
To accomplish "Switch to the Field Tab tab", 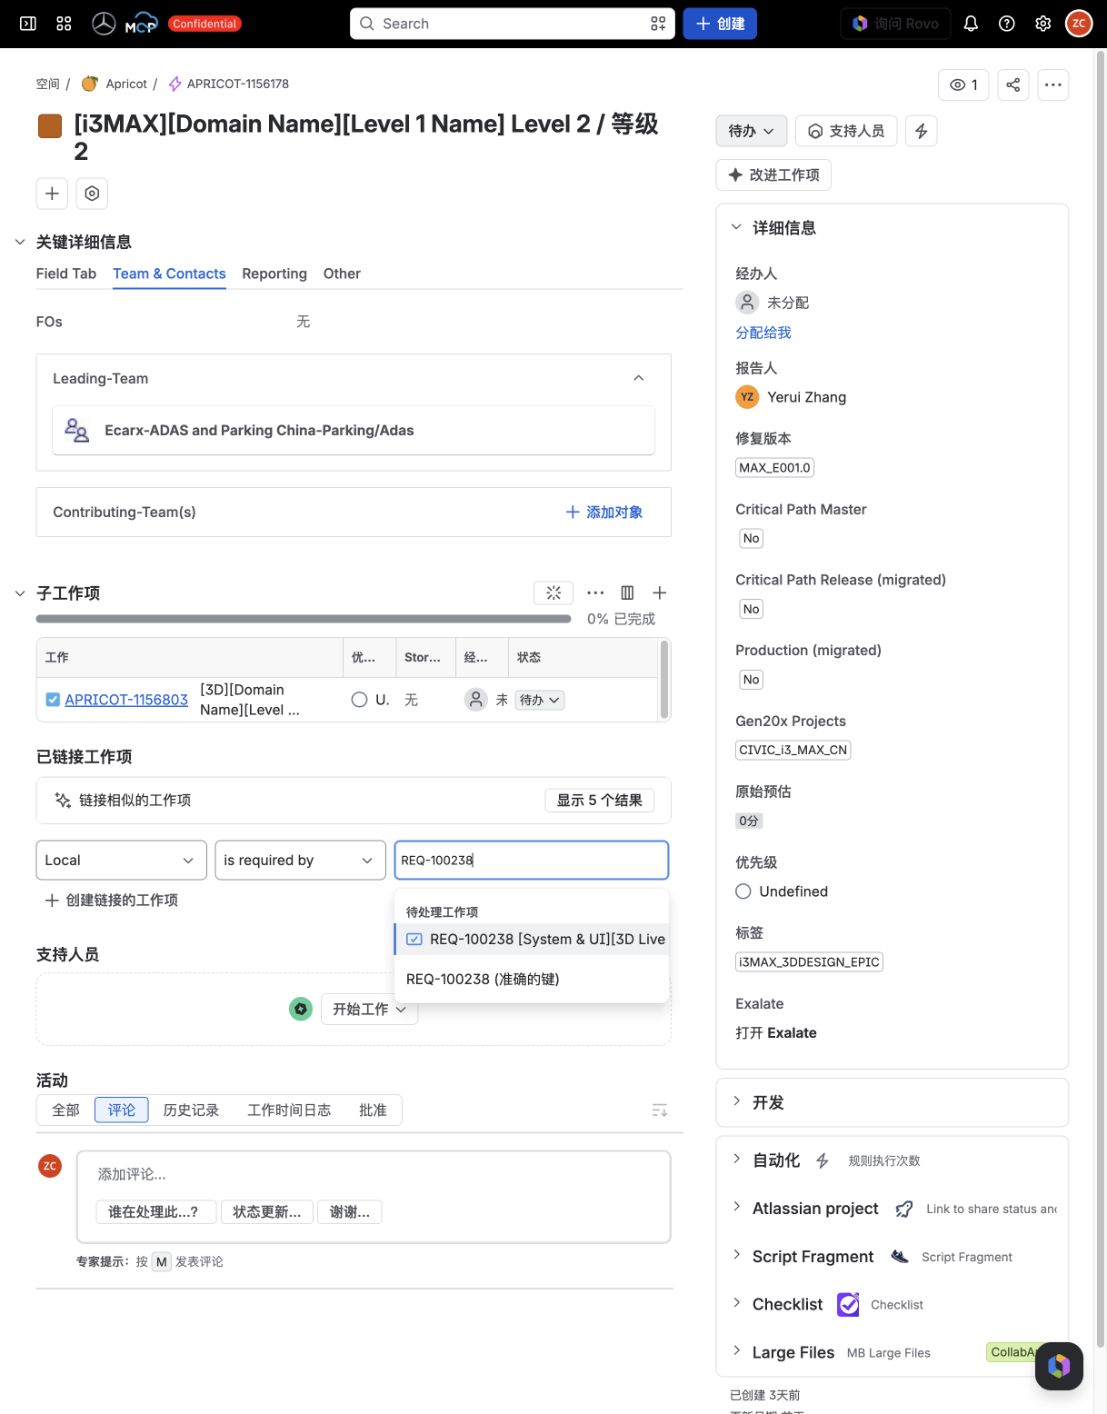I will click(66, 273).
